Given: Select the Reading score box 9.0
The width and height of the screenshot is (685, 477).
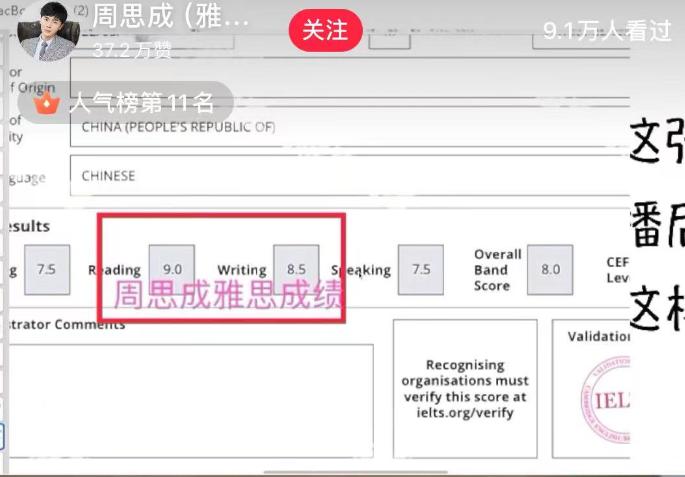Looking at the screenshot, I should 171,269.
